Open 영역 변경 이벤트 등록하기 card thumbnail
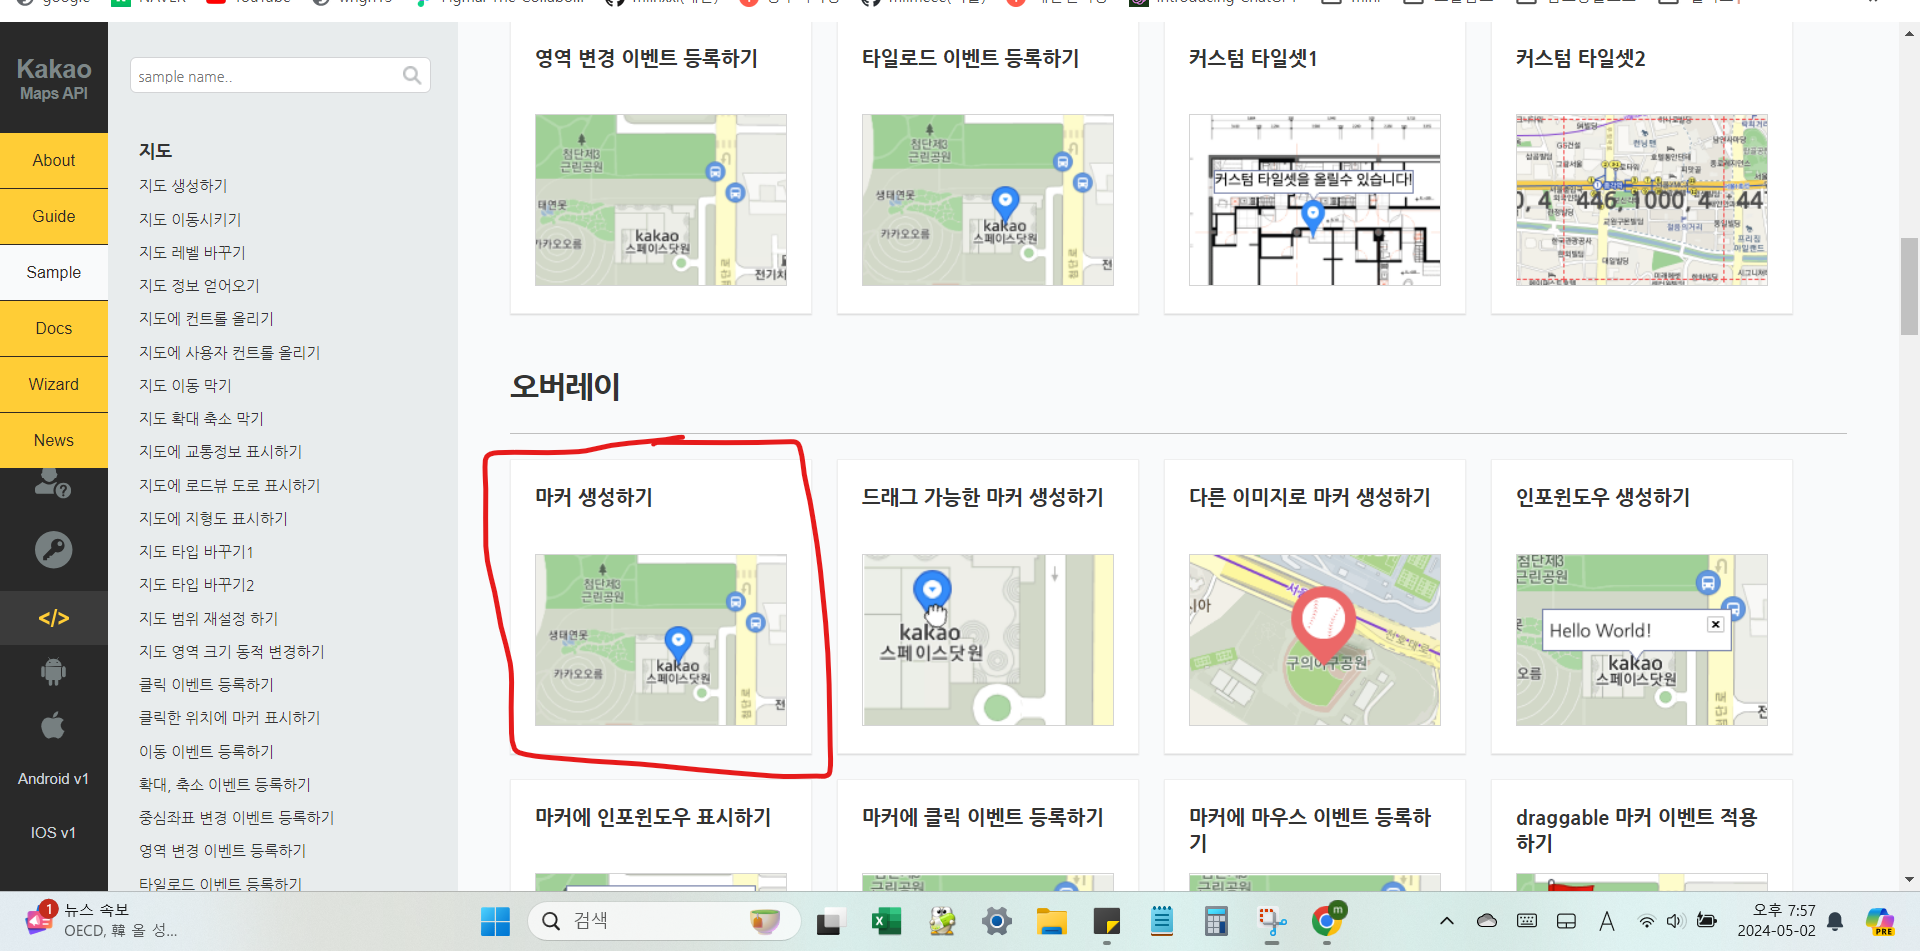 (661, 200)
